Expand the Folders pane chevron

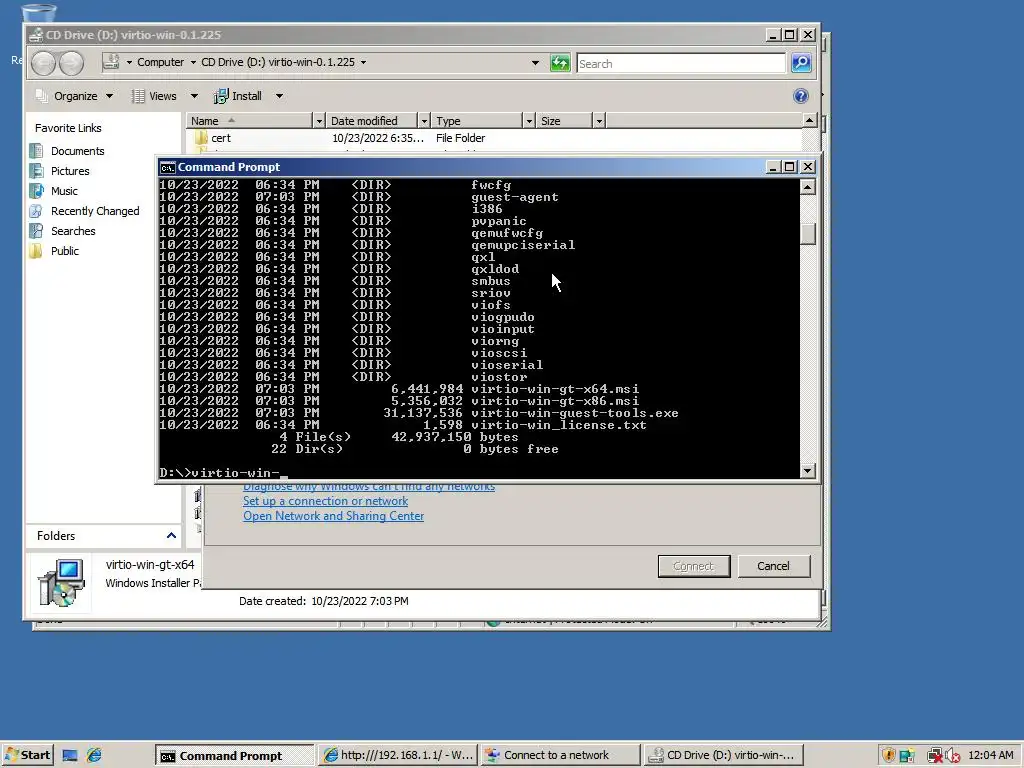[x=171, y=536]
